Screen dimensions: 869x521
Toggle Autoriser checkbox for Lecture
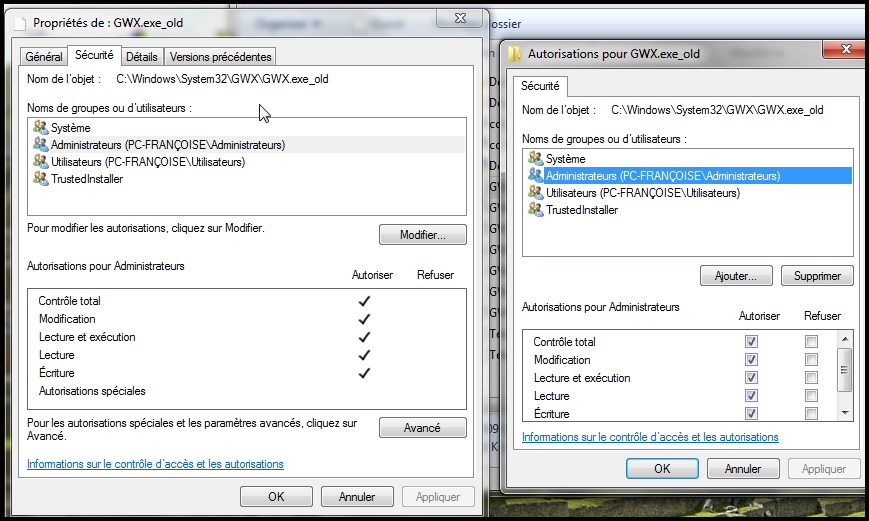click(x=751, y=396)
